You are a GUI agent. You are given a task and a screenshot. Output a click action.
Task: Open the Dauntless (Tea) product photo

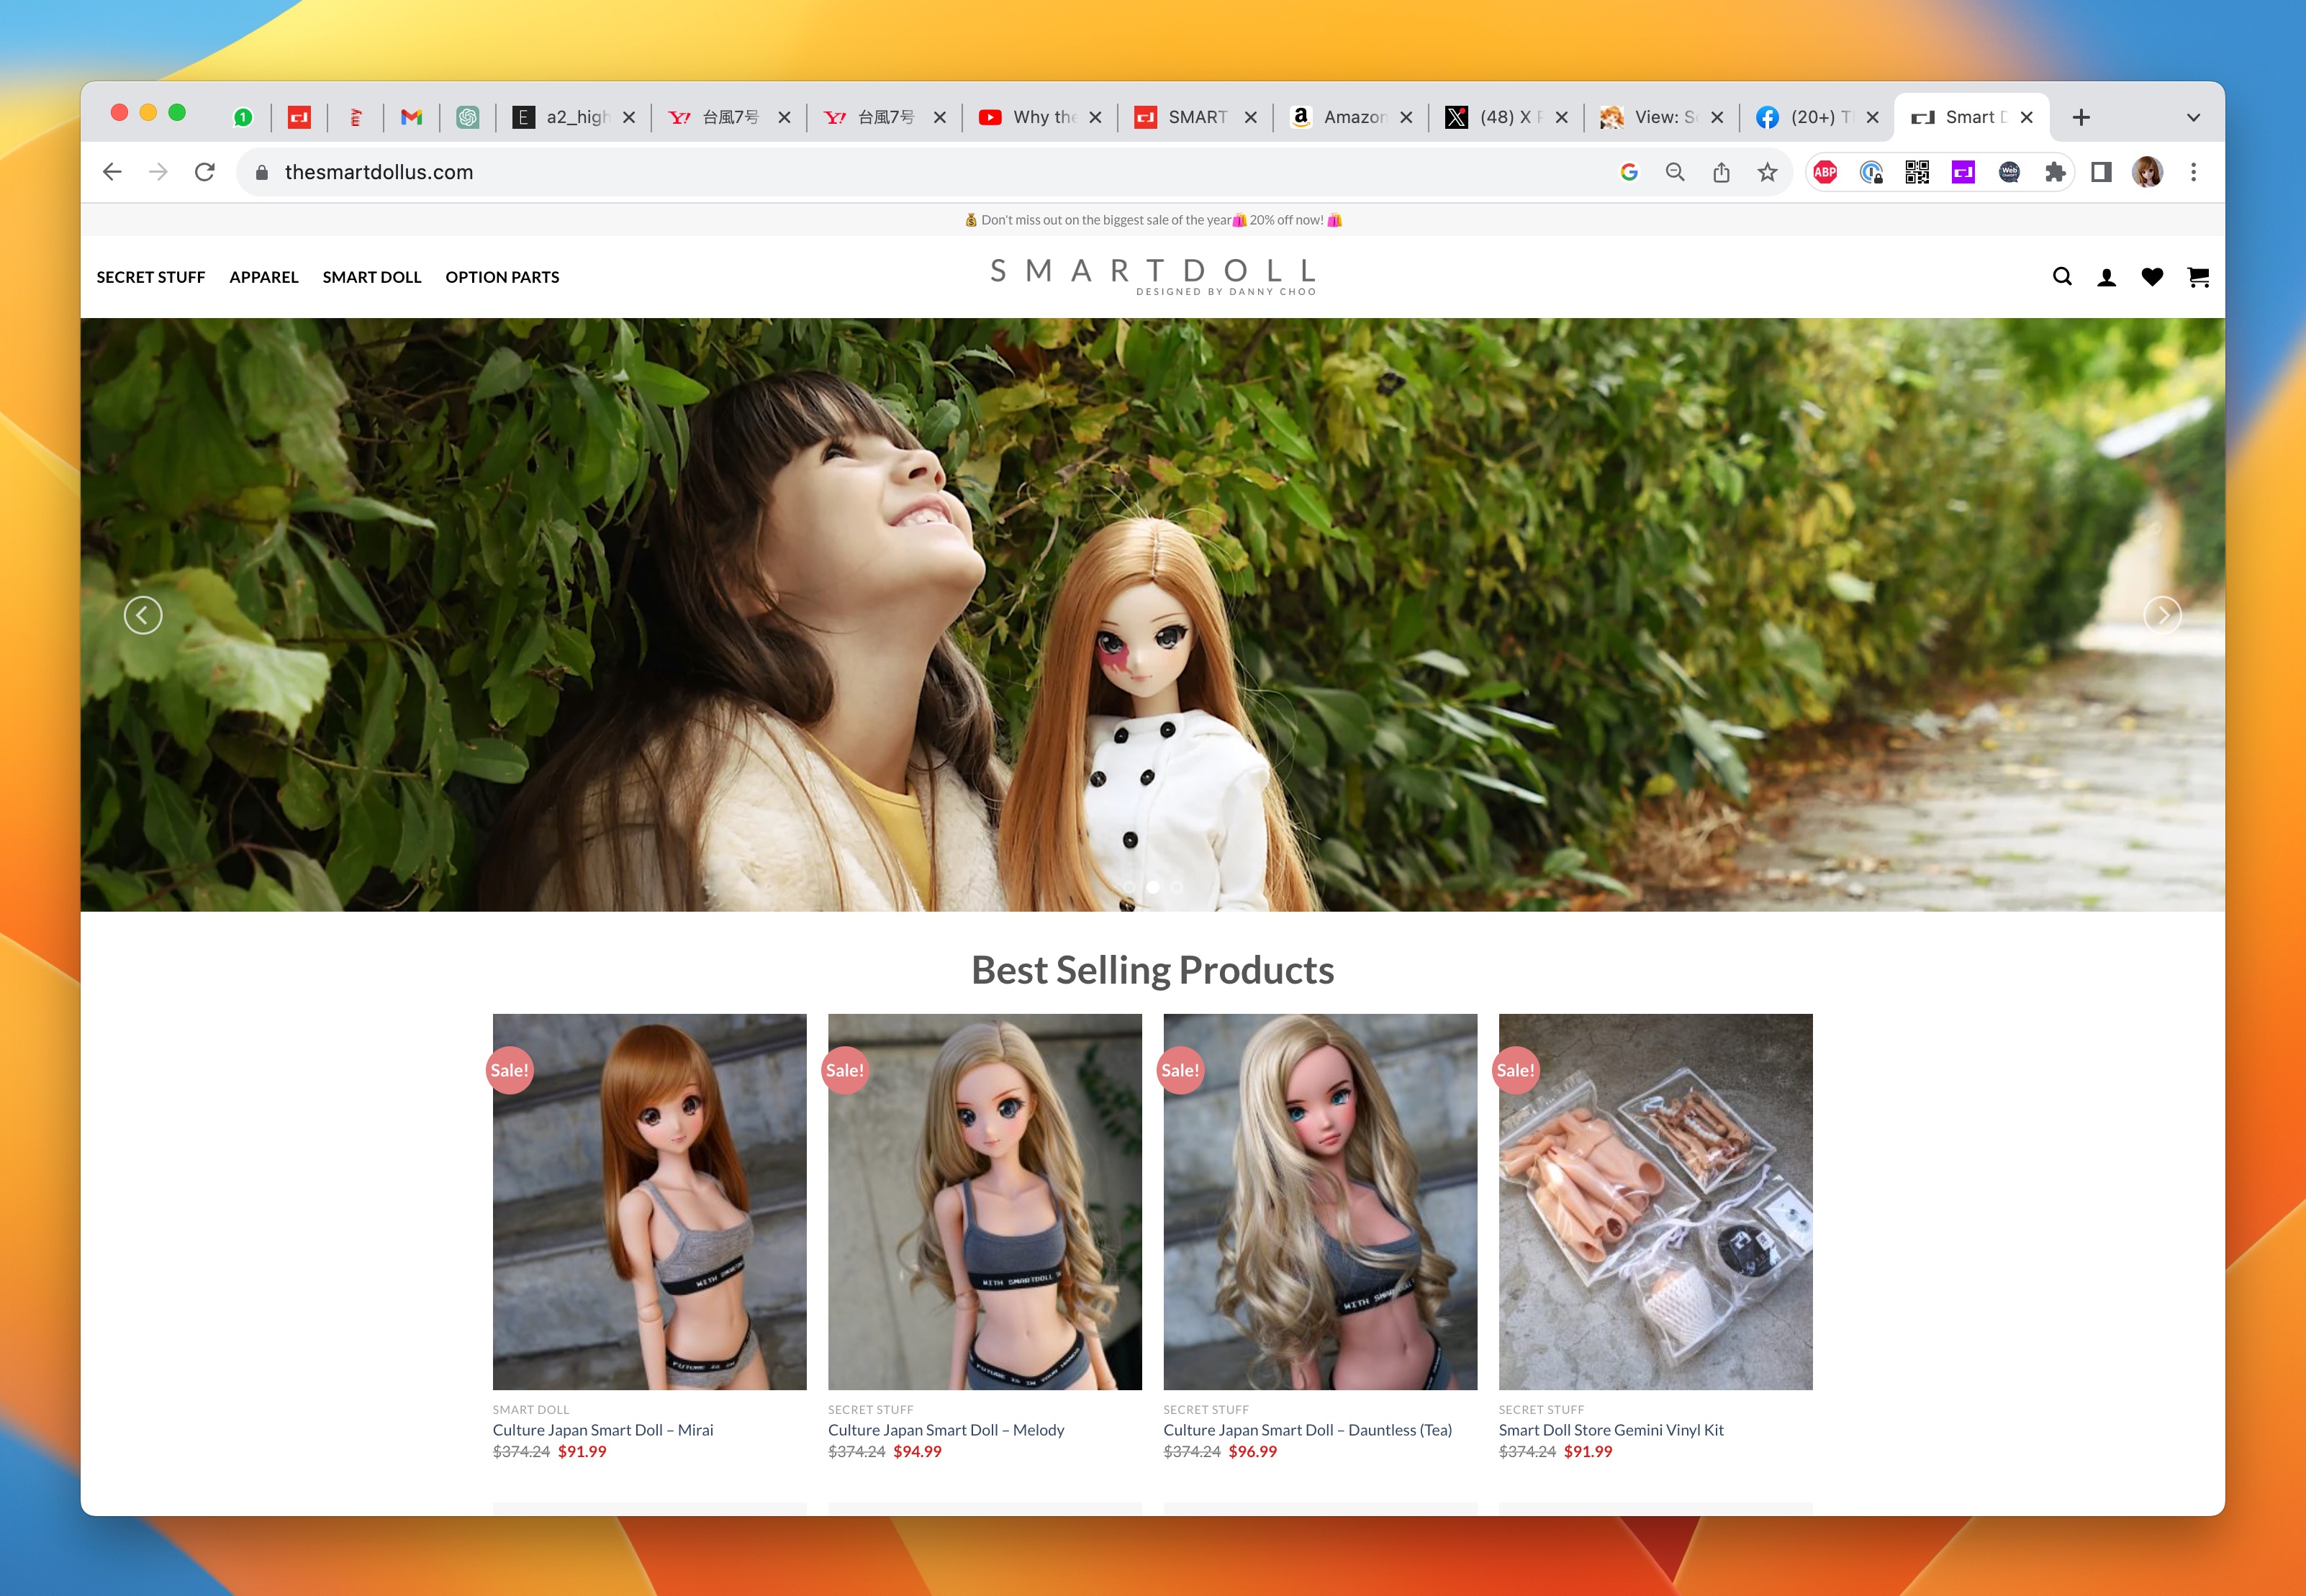pyautogui.click(x=1320, y=1201)
